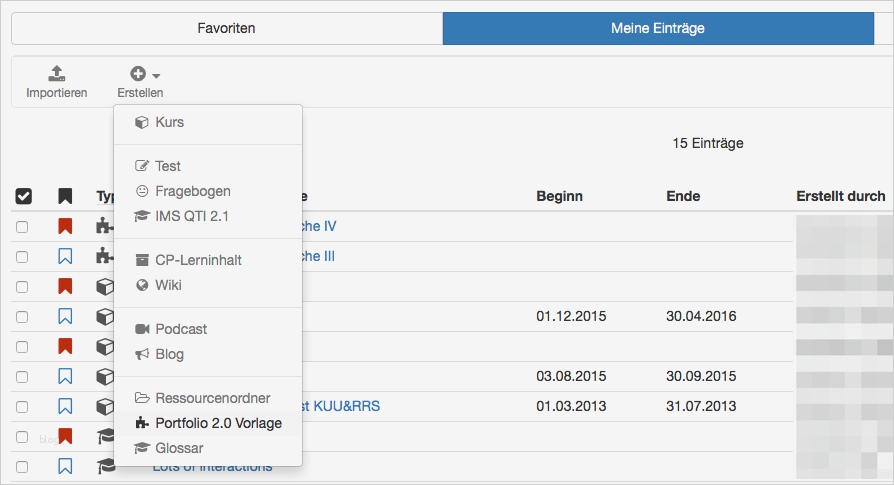The width and height of the screenshot is (894, 485).
Task: Sort by the Ende column header
Action: [683, 196]
